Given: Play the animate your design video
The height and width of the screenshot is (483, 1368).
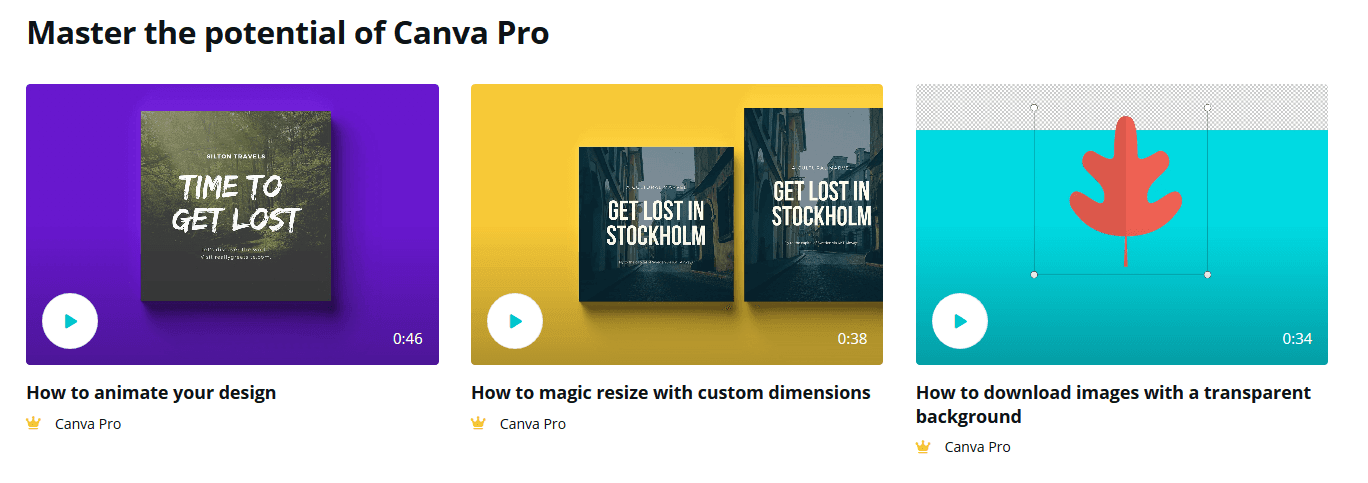Looking at the screenshot, I should [x=70, y=321].
